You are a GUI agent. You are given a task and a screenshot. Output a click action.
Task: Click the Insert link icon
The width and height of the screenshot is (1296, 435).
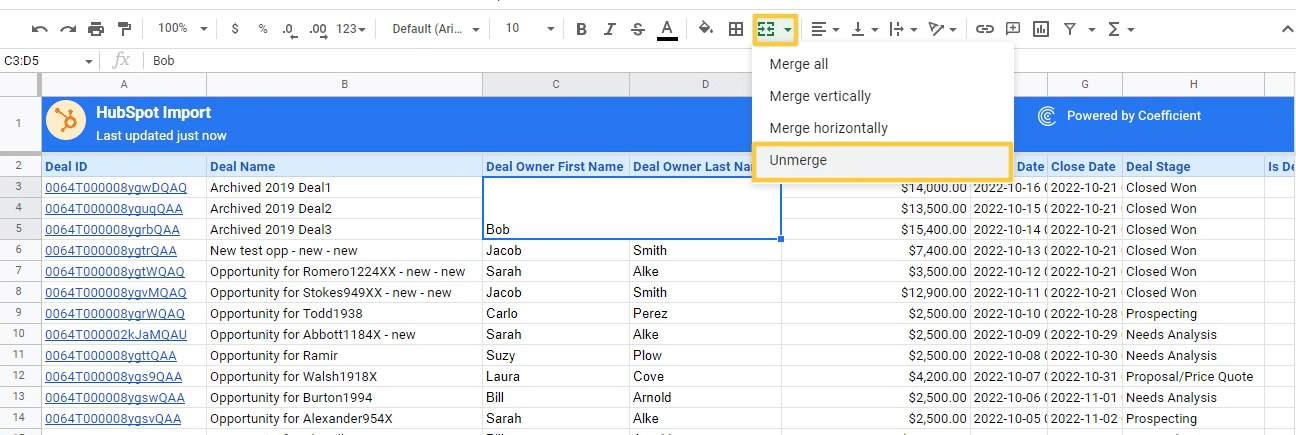pos(985,29)
